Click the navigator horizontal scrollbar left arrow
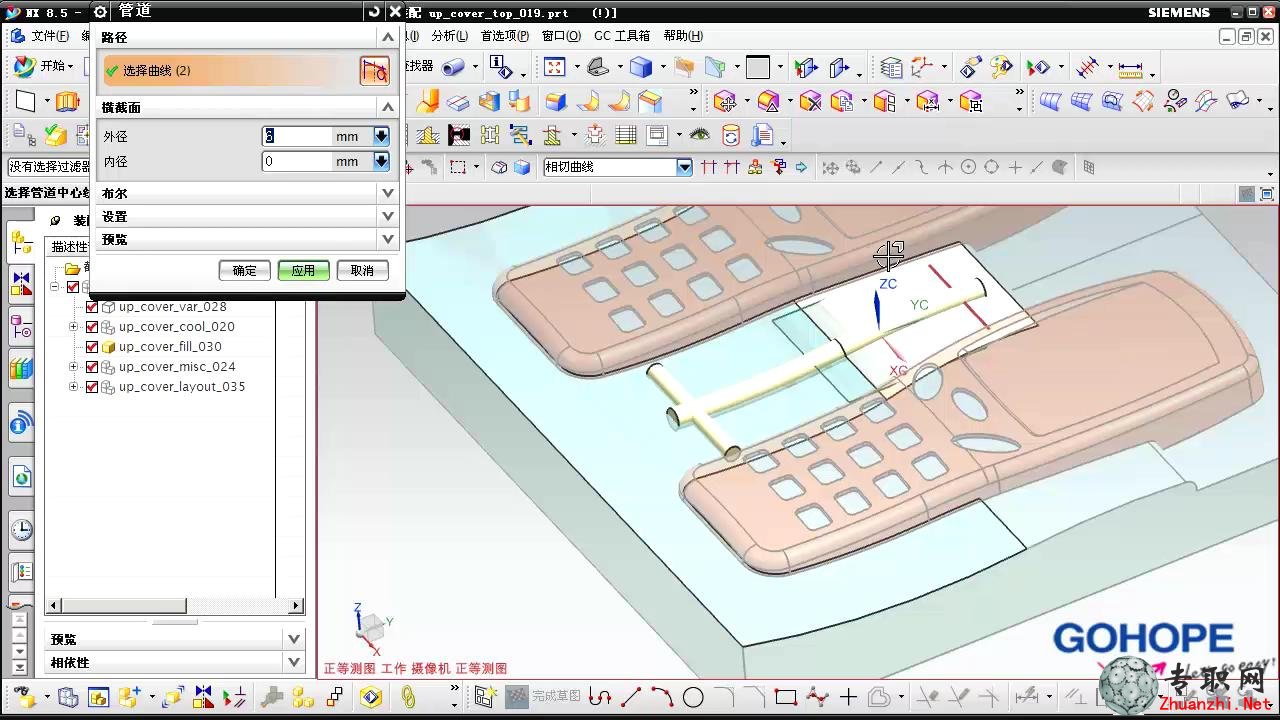Screen dimensions: 1280x720 (55, 605)
